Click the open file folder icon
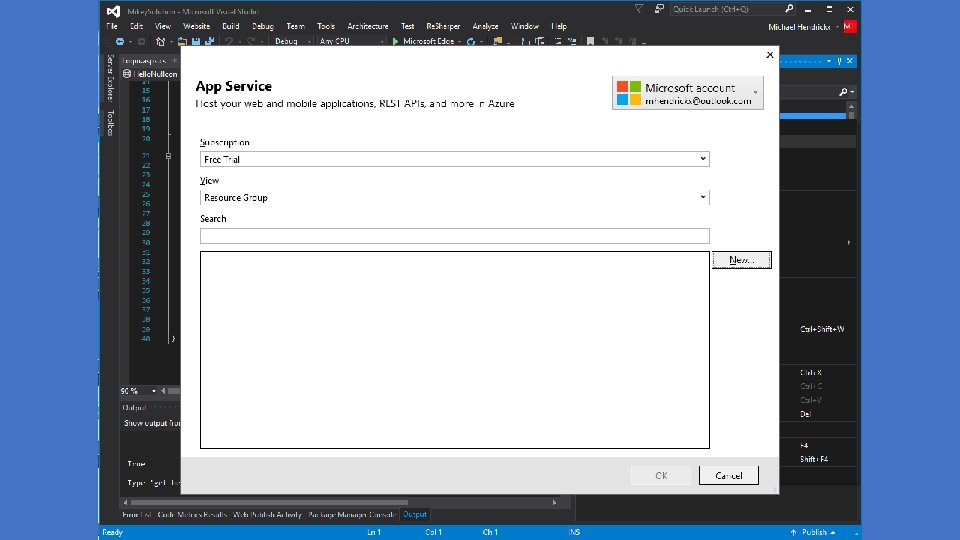 point(182,42)
